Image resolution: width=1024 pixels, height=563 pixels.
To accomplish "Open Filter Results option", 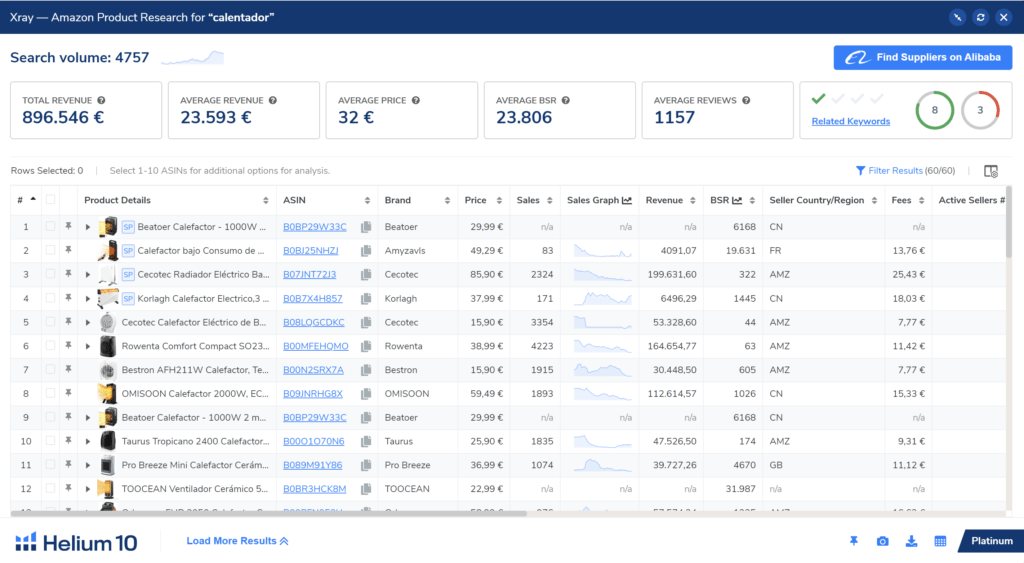I will coord(905,171).
